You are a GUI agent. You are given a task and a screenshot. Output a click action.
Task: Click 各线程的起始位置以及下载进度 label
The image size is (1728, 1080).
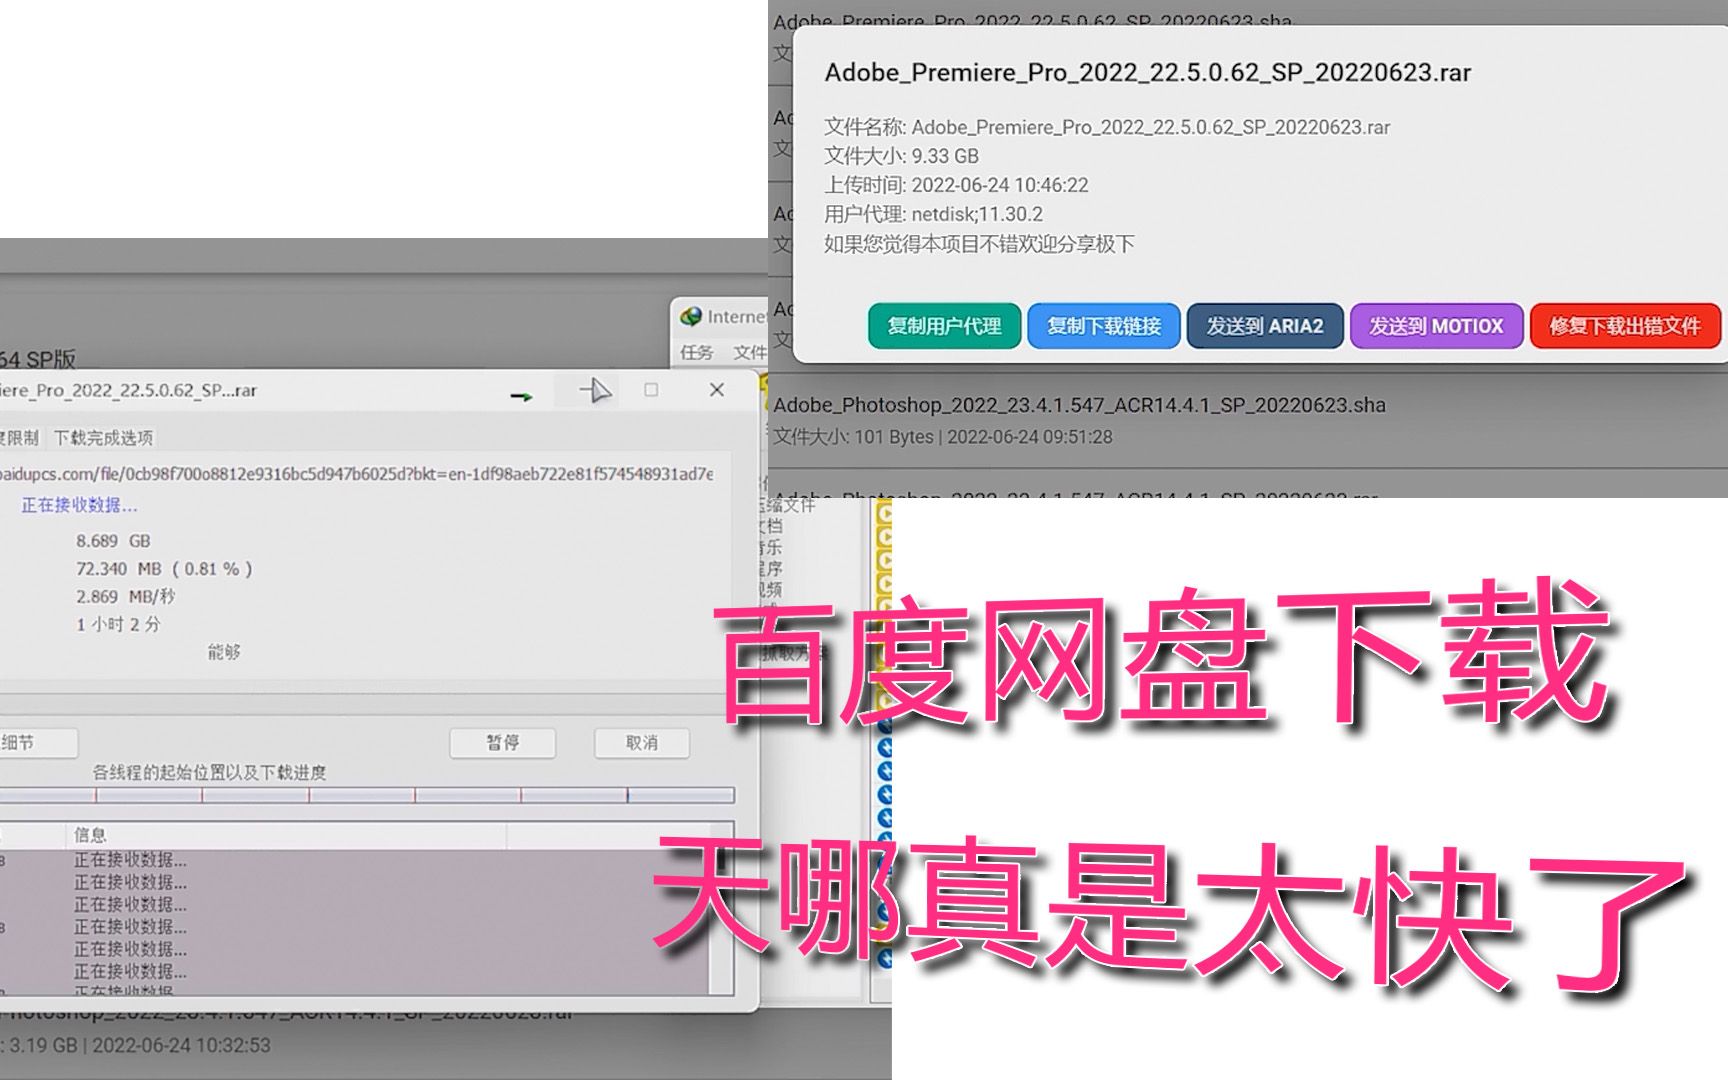coord(209,773)
